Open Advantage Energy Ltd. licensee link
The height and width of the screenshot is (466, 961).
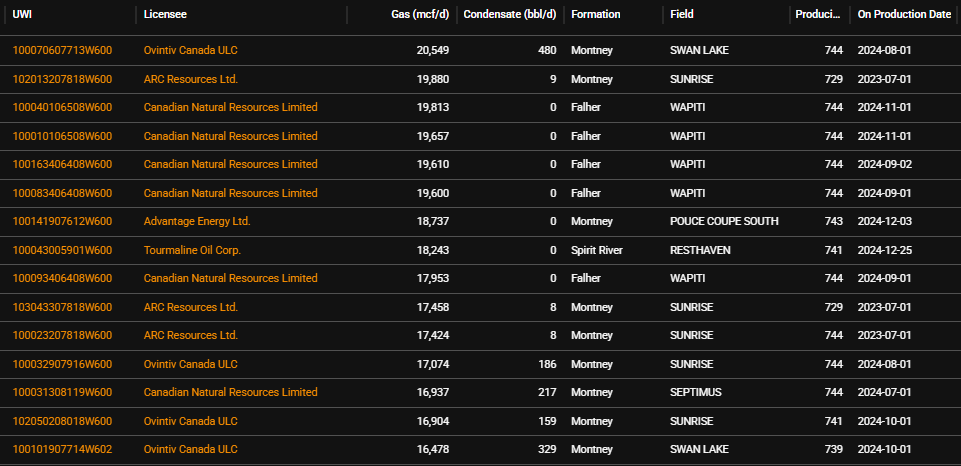(197, 221)
